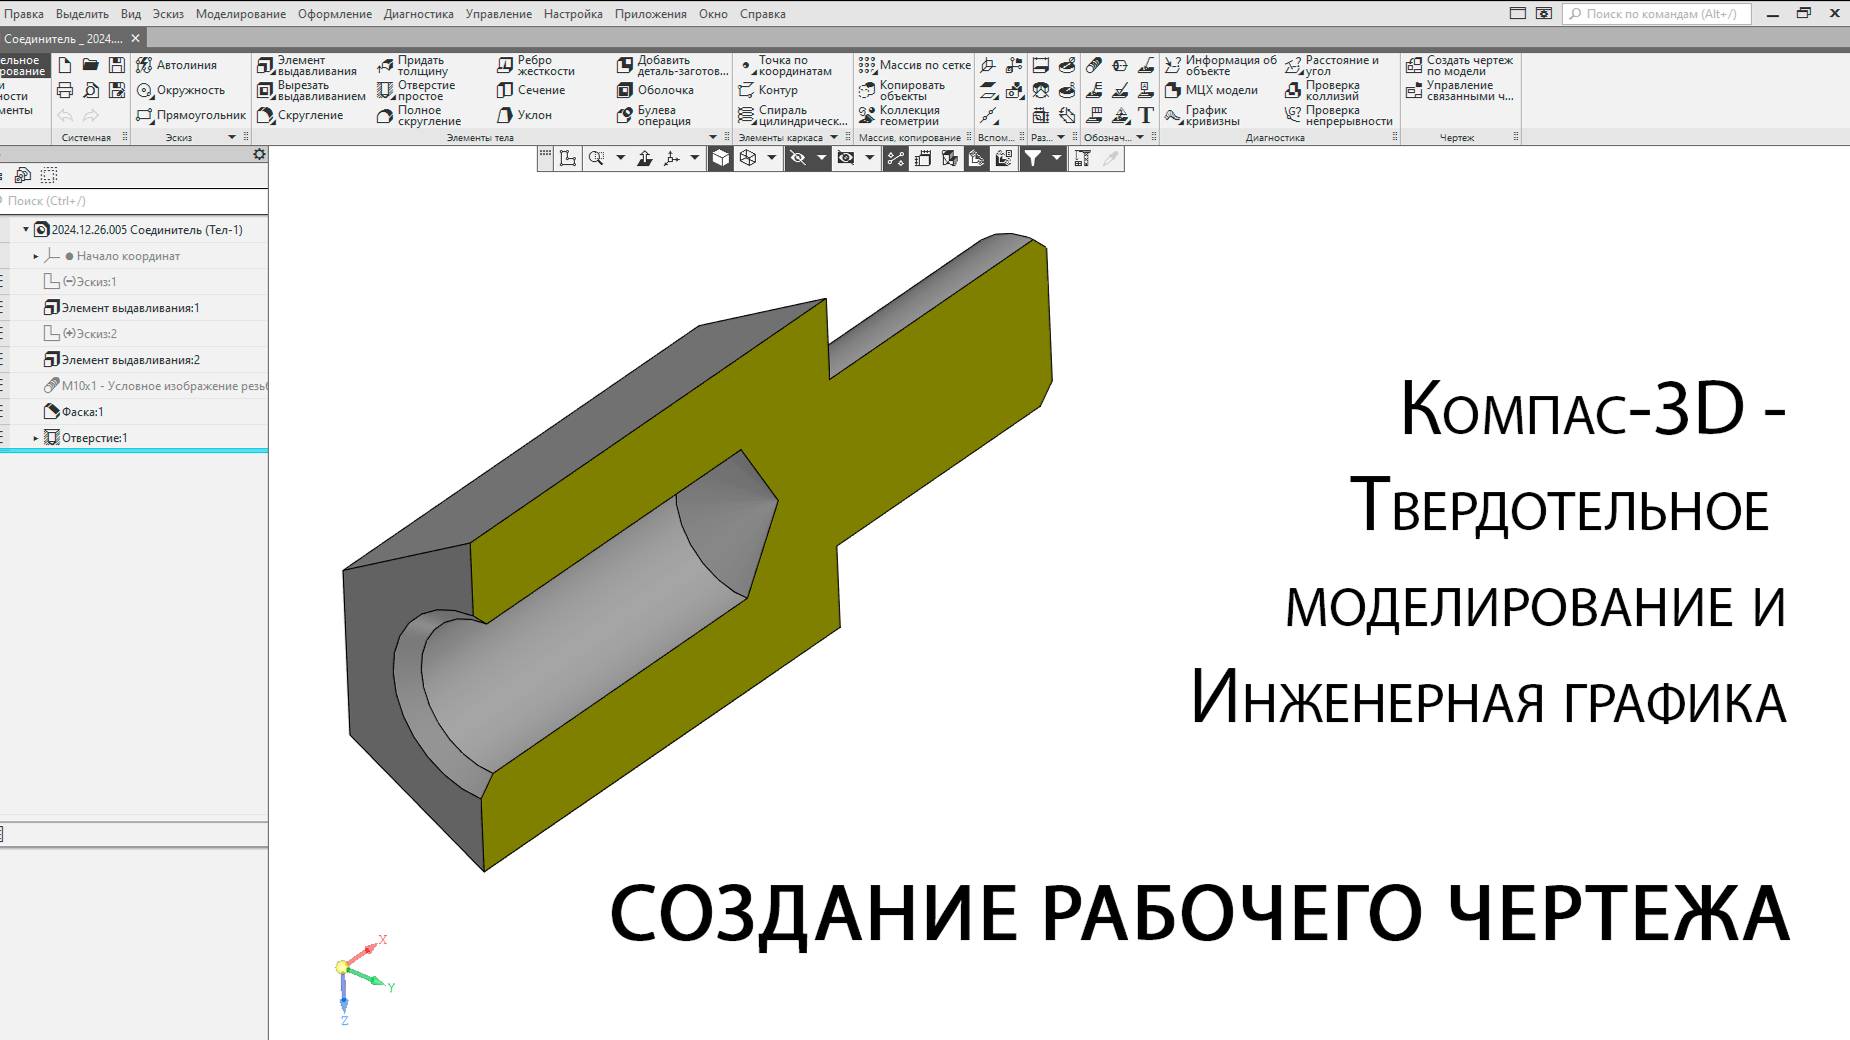Open a file using the folder icon
The height and width of the screenshot is (1040, 1850).
[x=91, y=65]
